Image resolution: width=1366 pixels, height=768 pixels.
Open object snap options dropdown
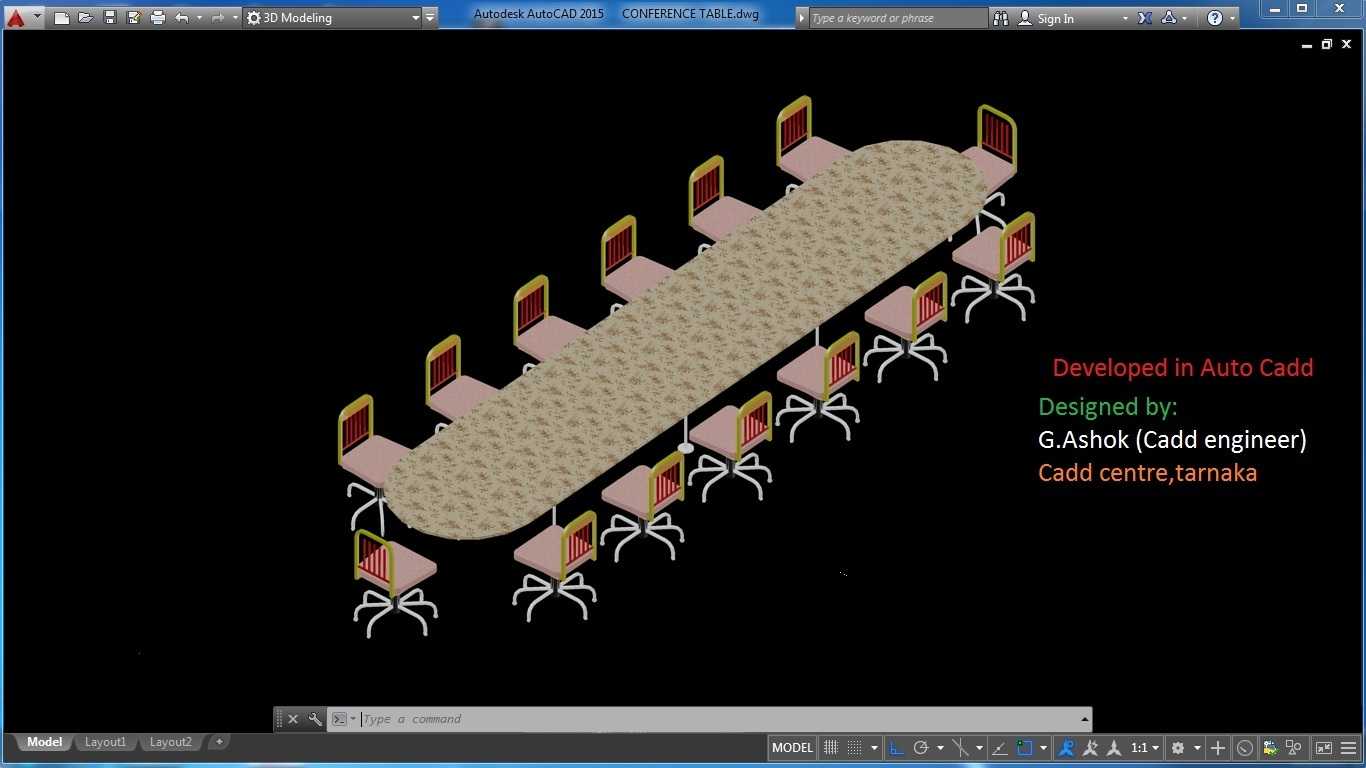click(1043, 748)
